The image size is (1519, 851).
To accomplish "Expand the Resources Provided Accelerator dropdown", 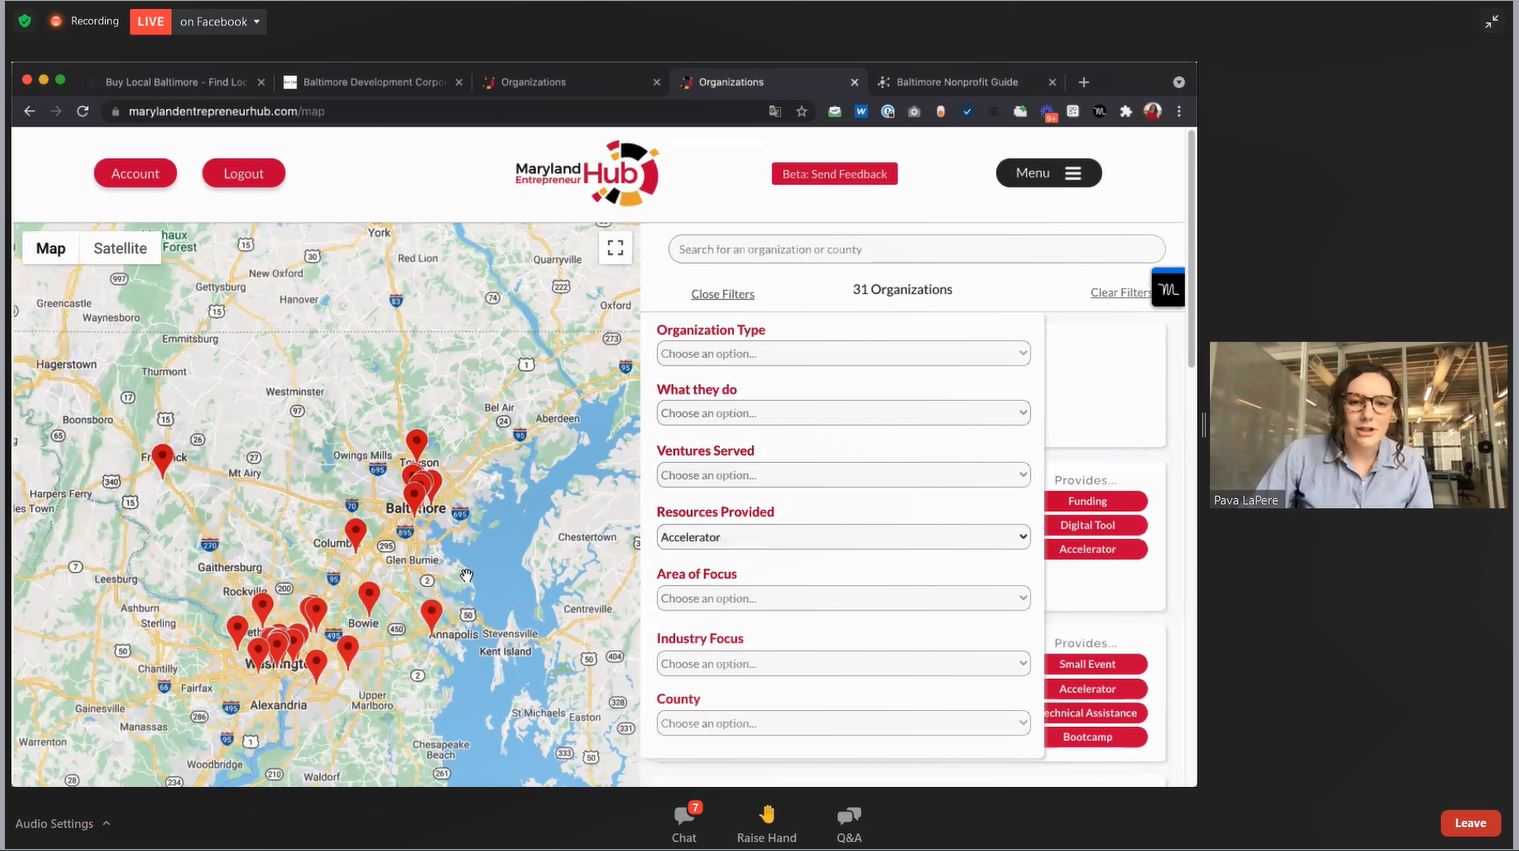I will coord(843,537).
